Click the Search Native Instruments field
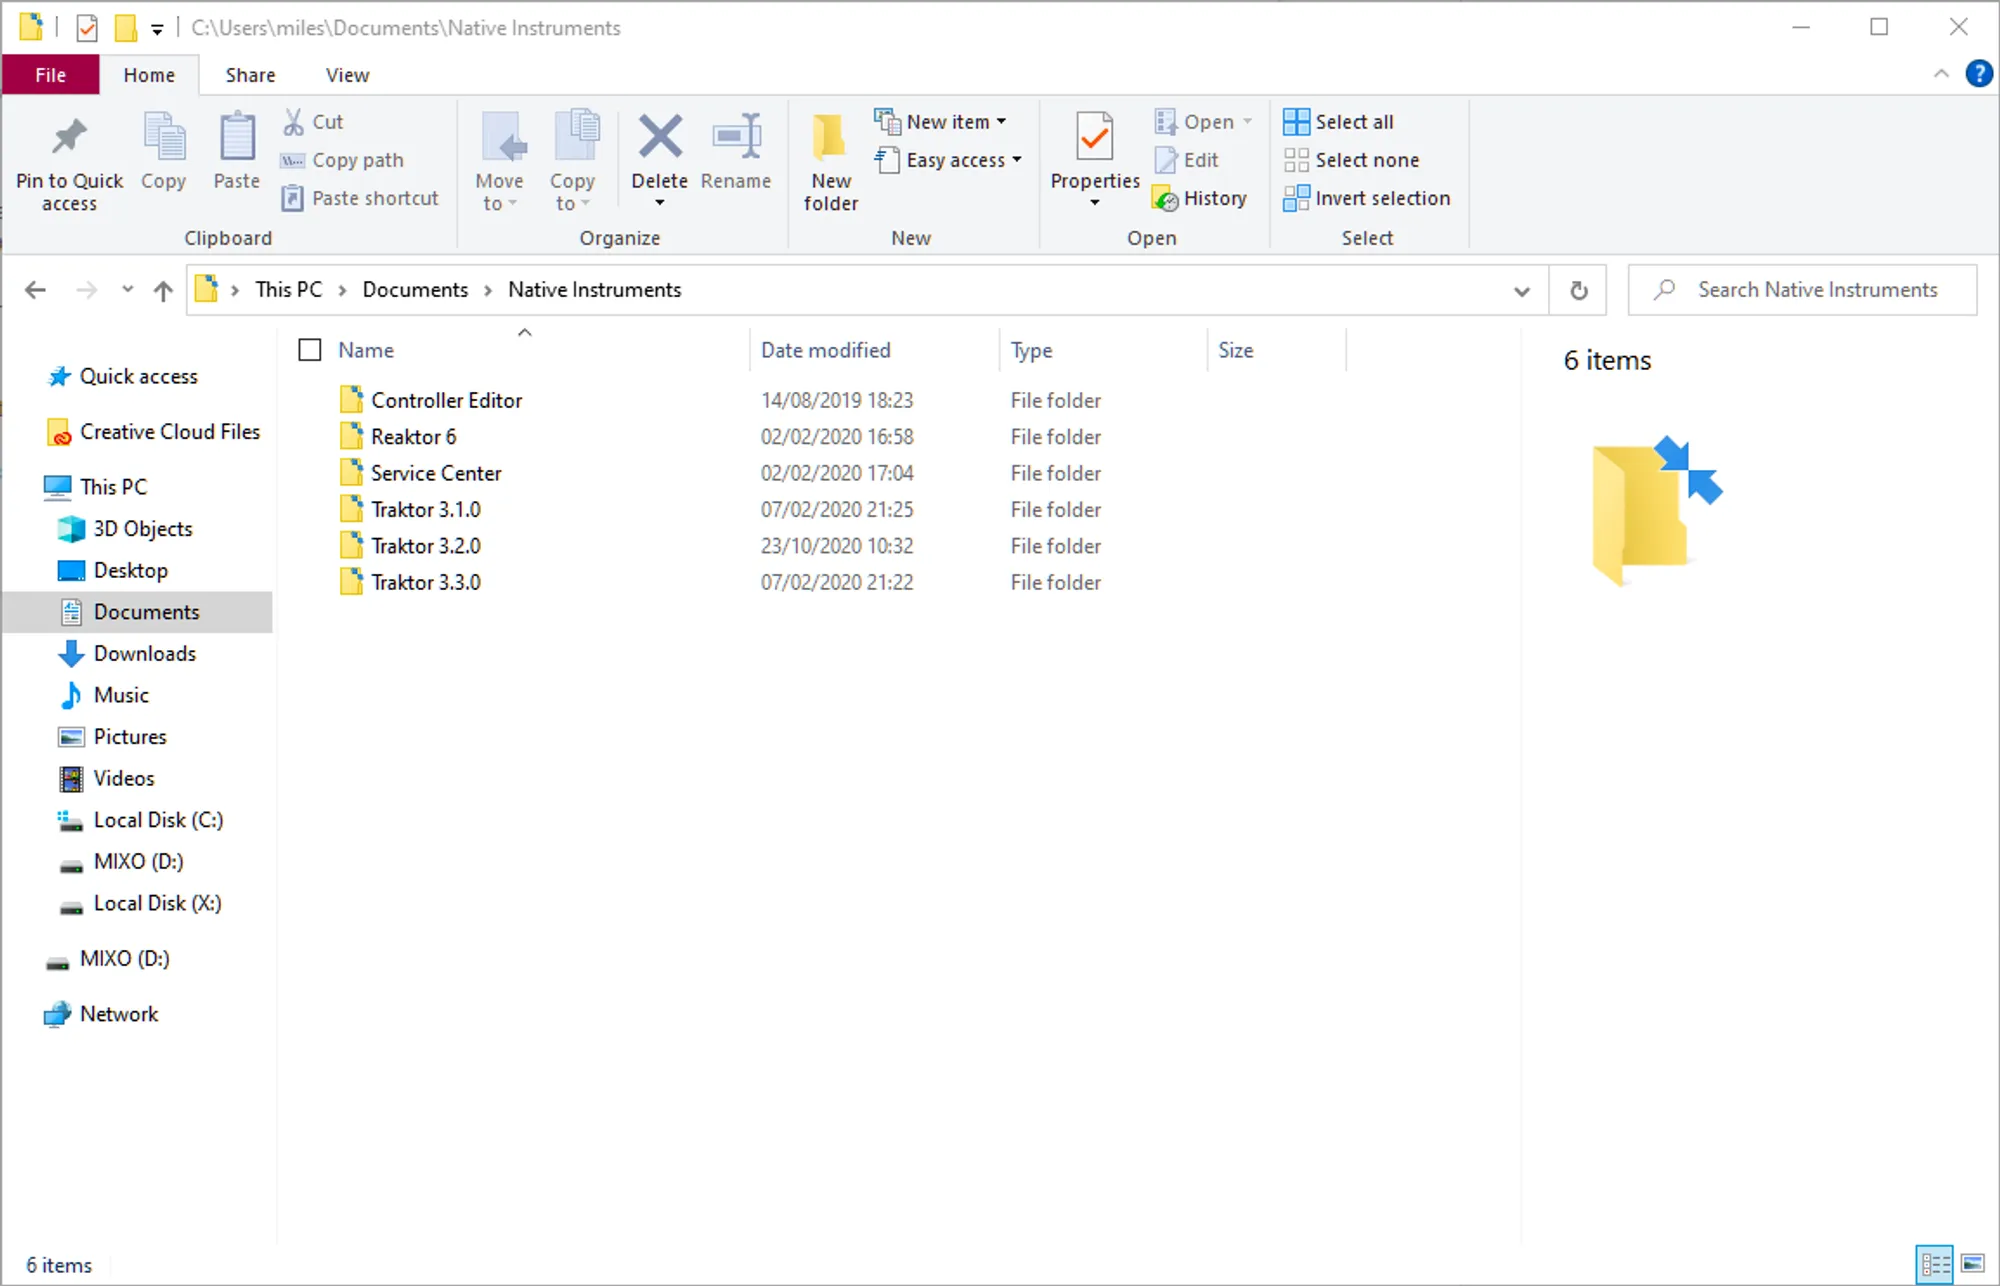Image resolution: width=2000 pixels, height=1286 pixels. pos(1816,290)
